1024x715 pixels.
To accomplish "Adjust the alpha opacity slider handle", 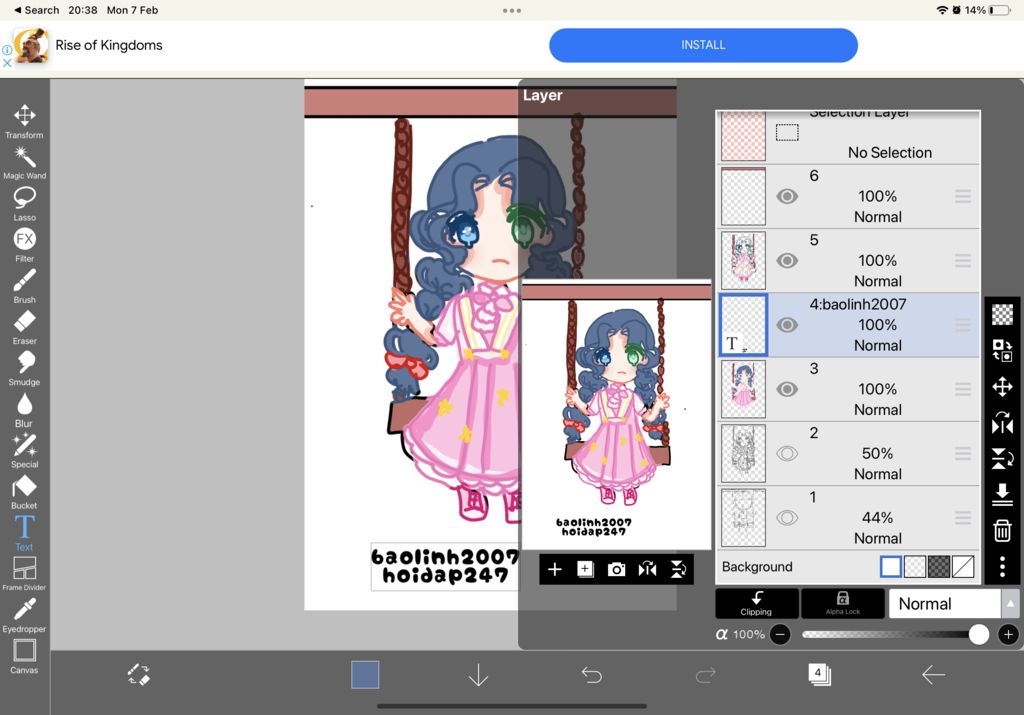I will [978, 634].
